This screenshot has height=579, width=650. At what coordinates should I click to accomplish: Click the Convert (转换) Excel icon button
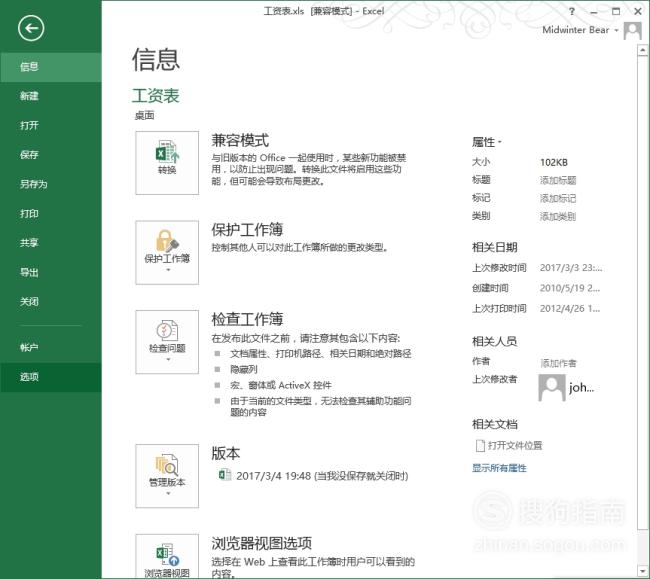167,163
